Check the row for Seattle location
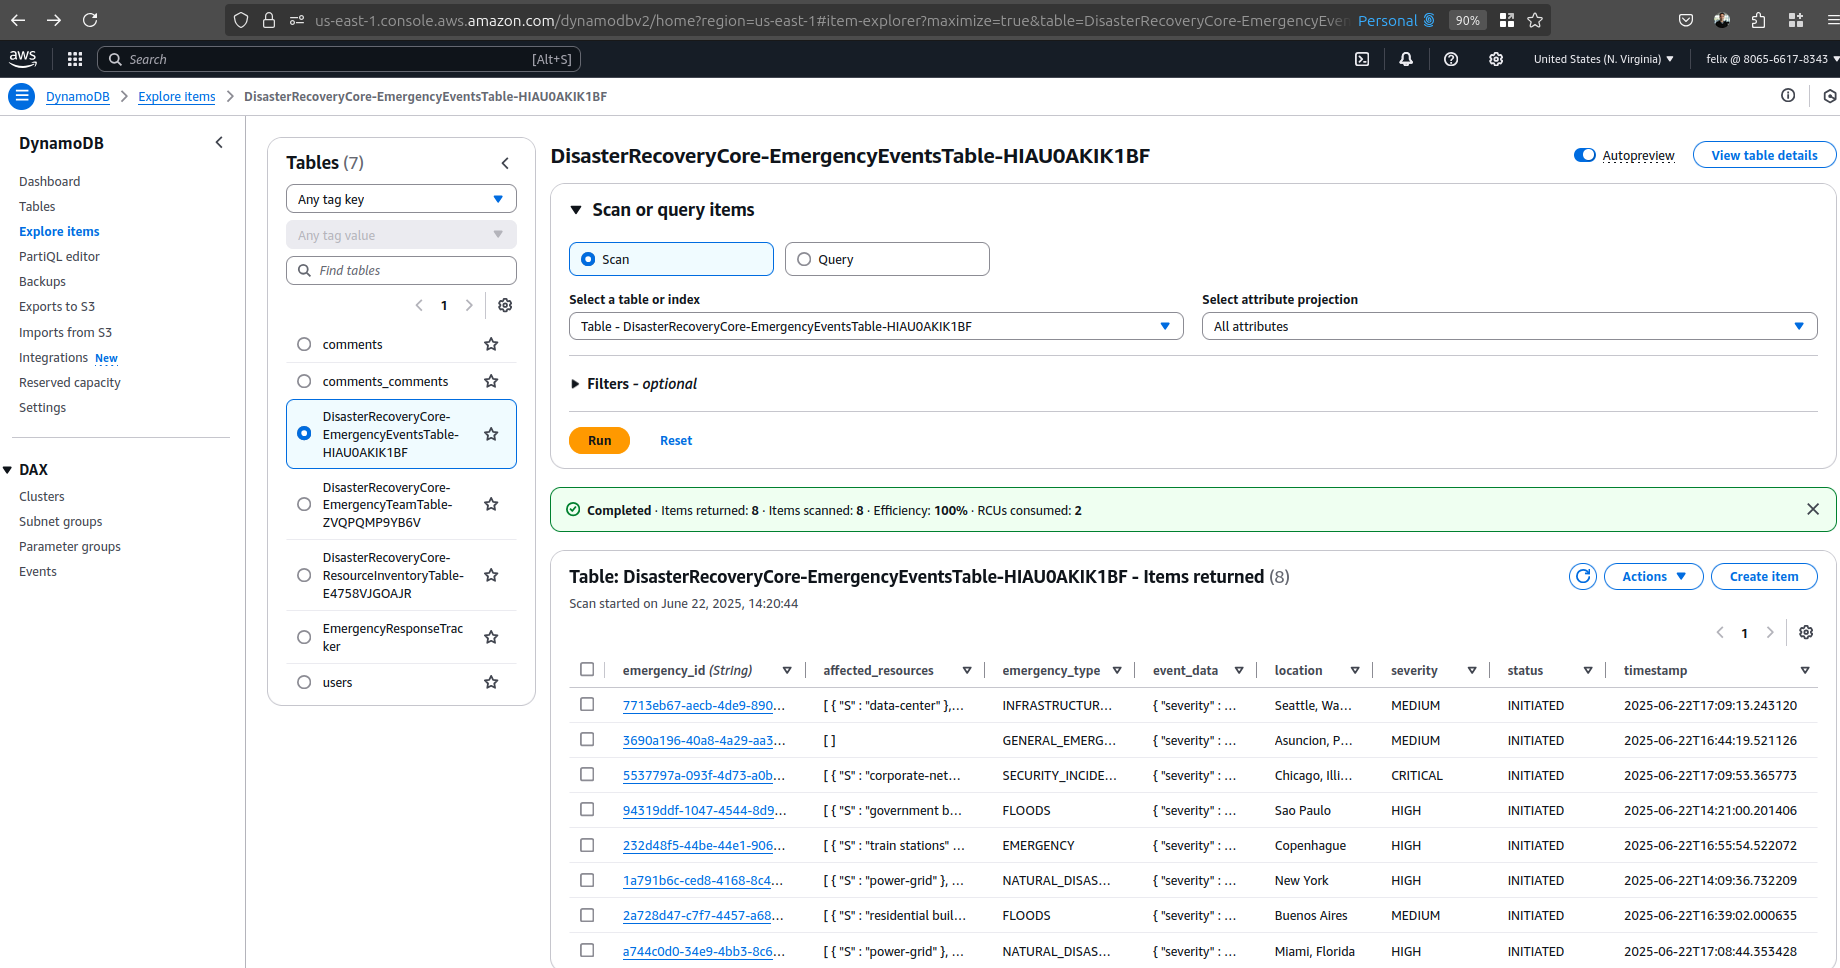Viewport: 1840px width, 968px height. tap(587, 705)
